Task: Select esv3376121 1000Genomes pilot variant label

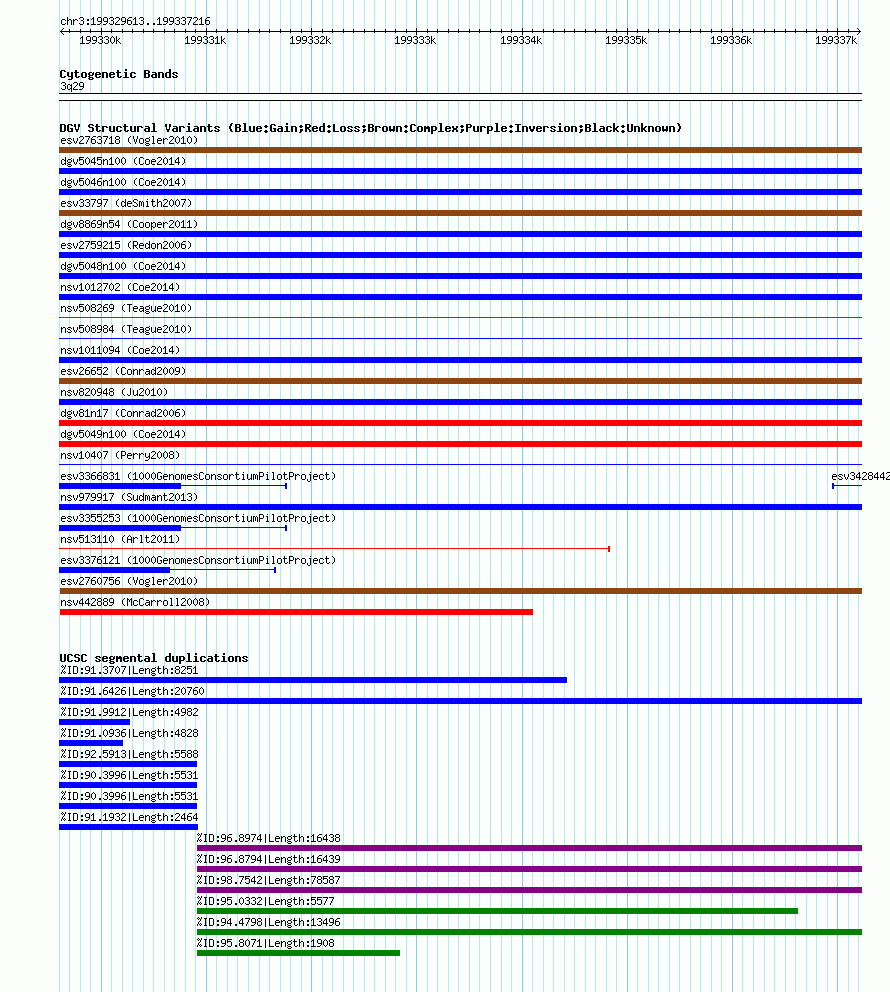Action: coord(198,561)
